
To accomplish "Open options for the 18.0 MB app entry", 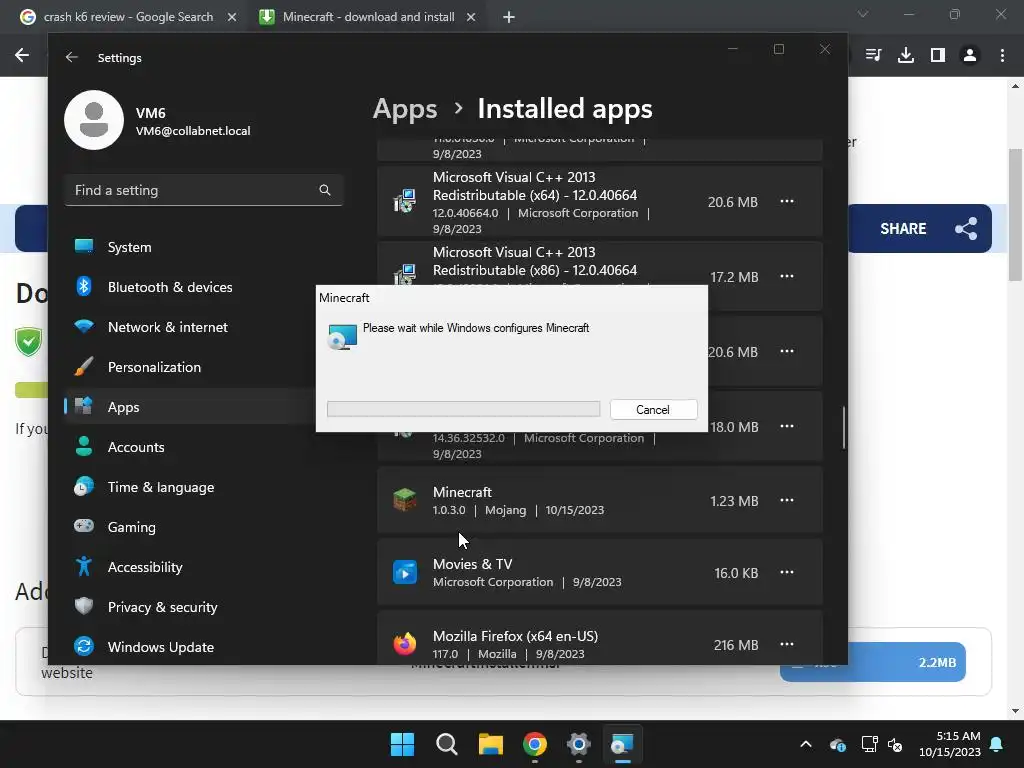I will pos(787,426).
